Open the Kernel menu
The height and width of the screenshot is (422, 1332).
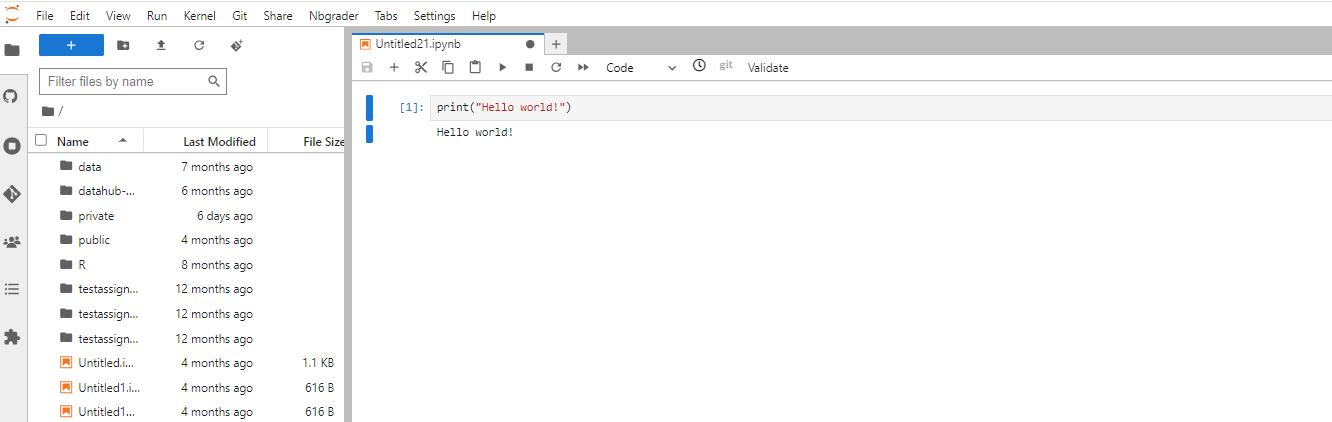point(200,16)
